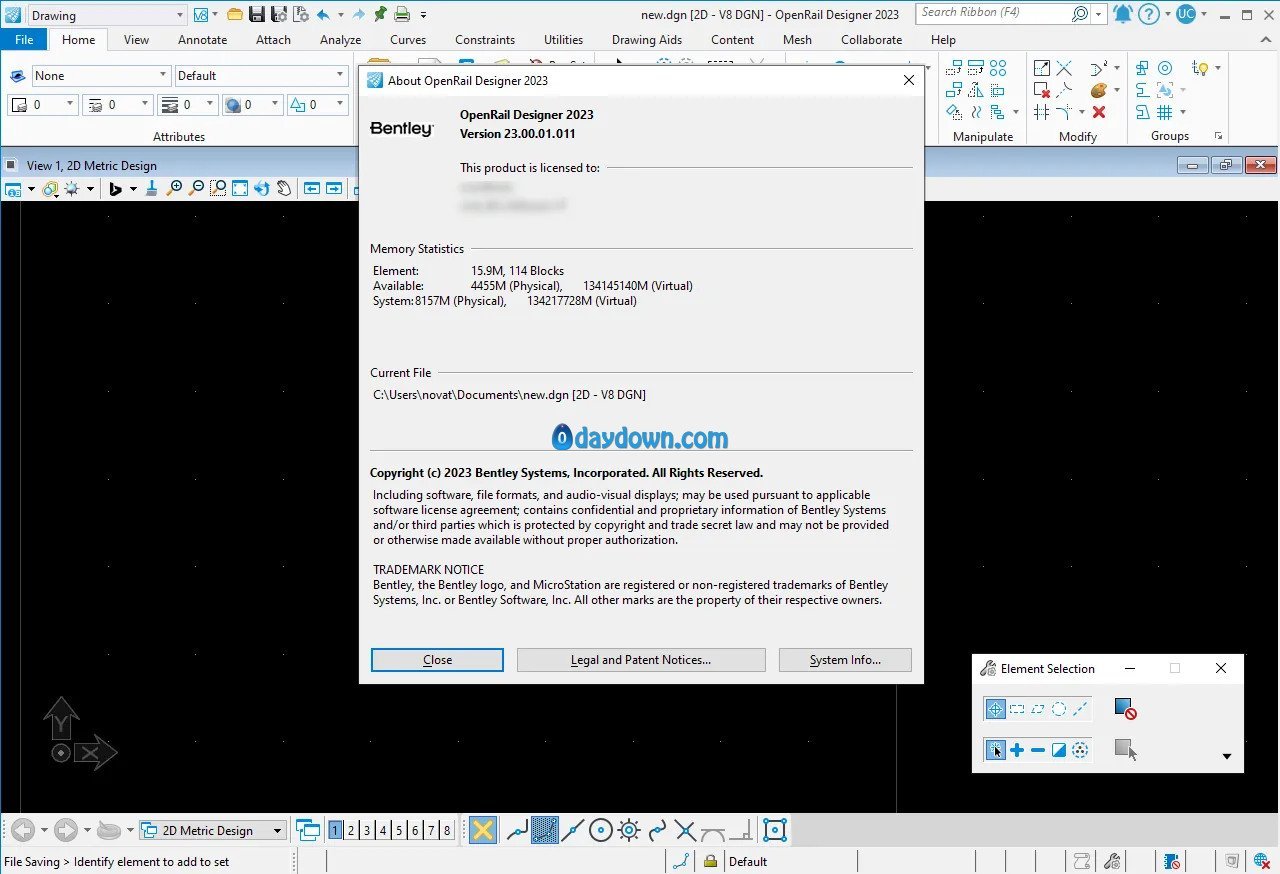Click the Zoom Out magnifier in view toolbar
1280x874 pixels.
tap(196, 187)
